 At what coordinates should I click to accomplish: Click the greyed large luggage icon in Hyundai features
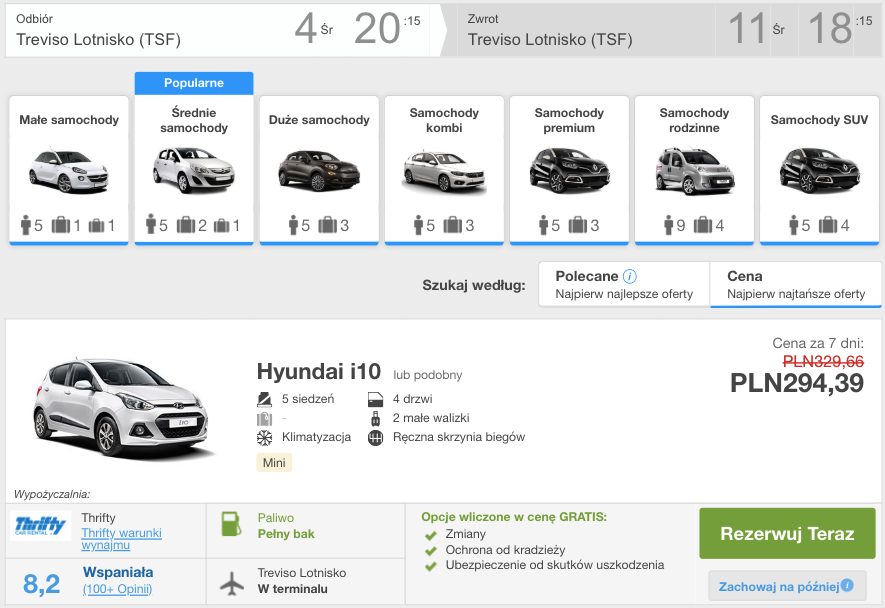pos(264,418)
